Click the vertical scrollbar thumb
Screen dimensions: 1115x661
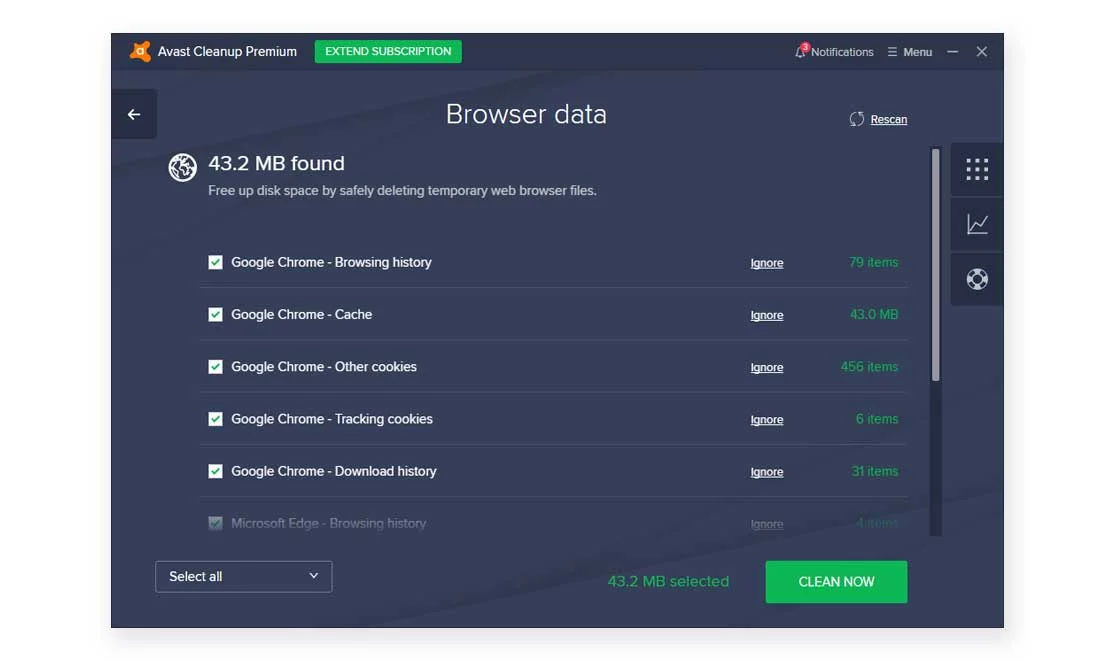(x=935, y=265)
